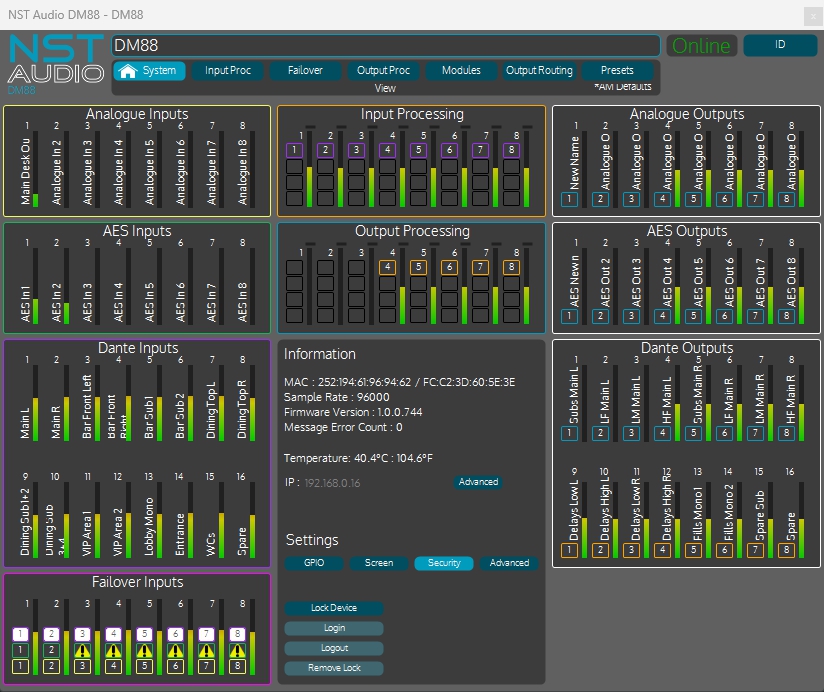Open the Advanced settings button under Settings
824x692 pixels.
pyautogui.click(x=509, y=563)
